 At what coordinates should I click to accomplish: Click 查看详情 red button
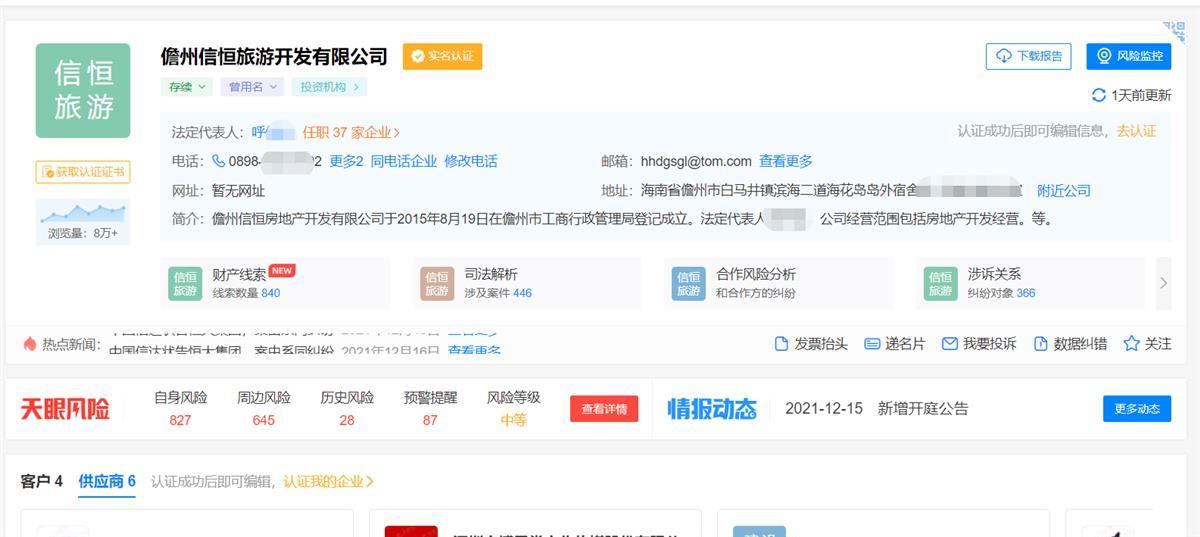(x=604, y=409)
